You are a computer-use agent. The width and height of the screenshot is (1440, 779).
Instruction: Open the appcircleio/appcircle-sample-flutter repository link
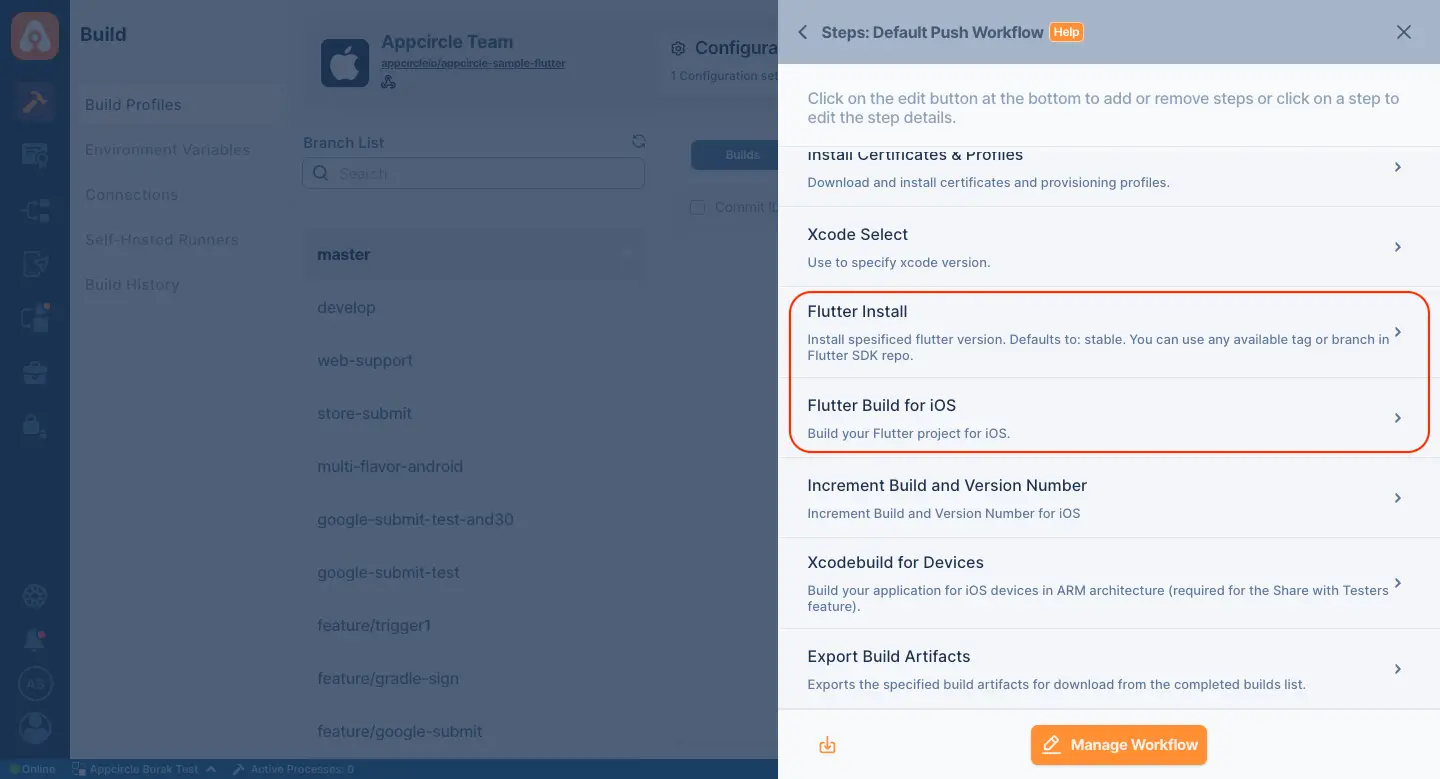pos(473,64)
